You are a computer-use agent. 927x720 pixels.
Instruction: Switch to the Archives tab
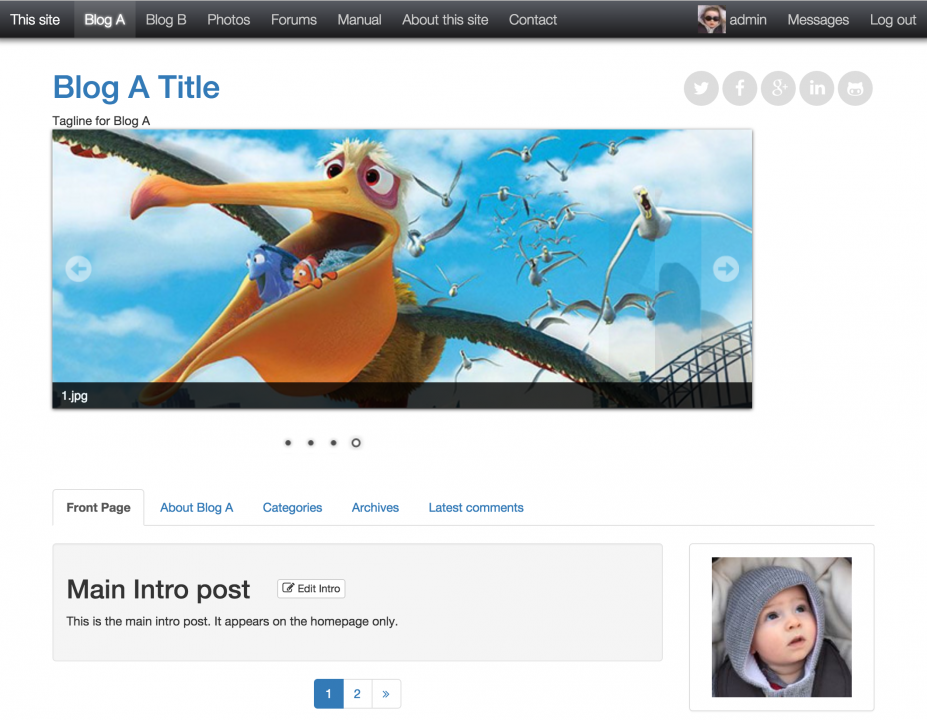coord(375,508)
